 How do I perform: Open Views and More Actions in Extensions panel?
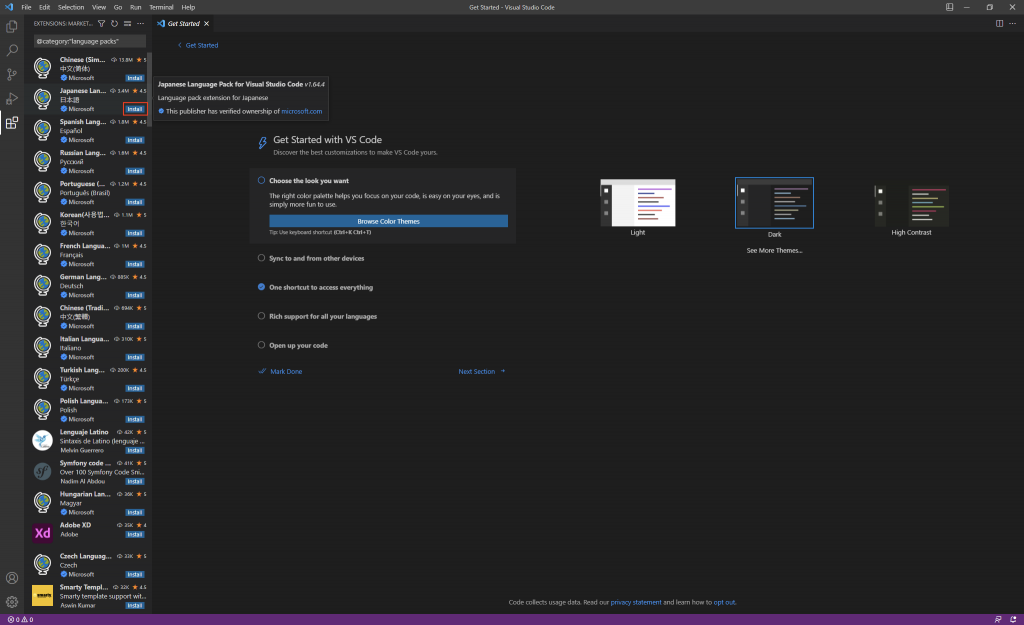tap(140, 24)
